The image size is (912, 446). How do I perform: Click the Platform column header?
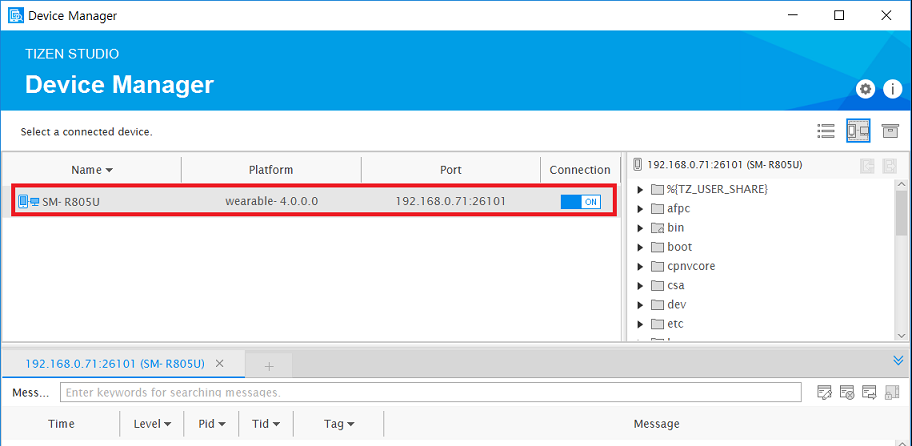click(270, 170)
